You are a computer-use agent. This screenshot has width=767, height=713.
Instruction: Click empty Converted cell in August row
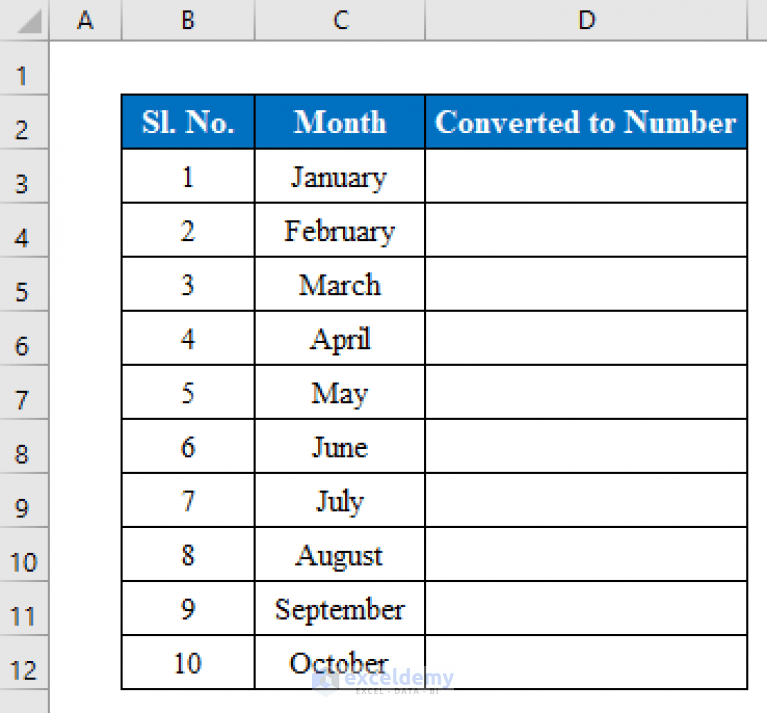[x=586, y=554]
